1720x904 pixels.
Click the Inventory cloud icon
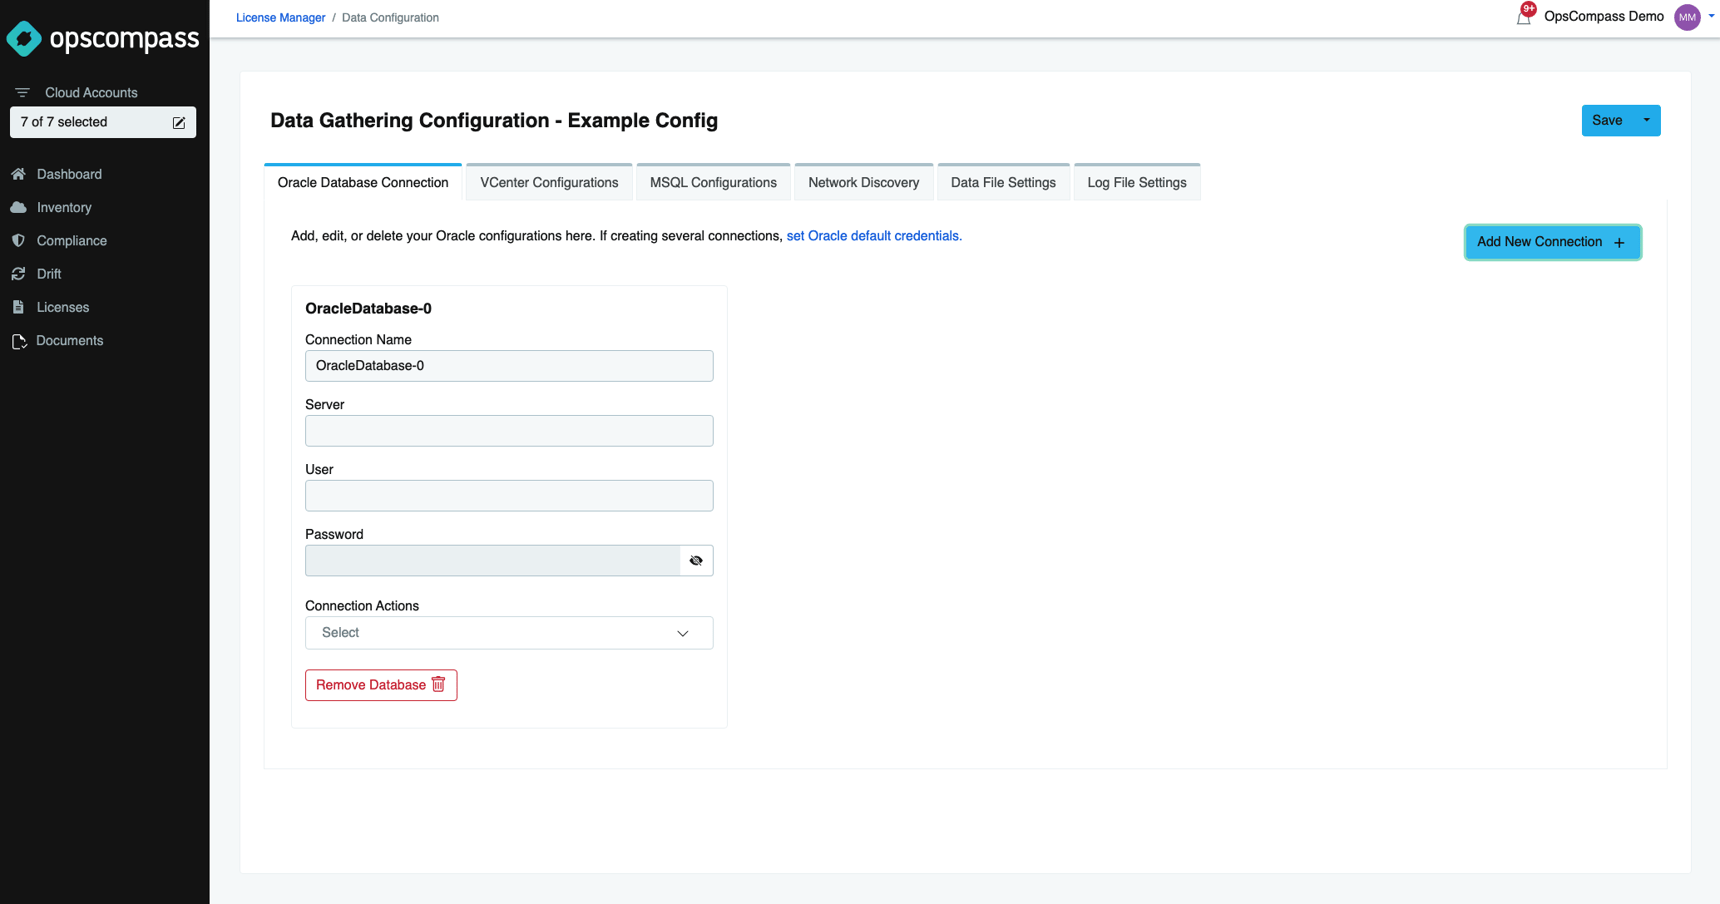(x=18, y=207)
